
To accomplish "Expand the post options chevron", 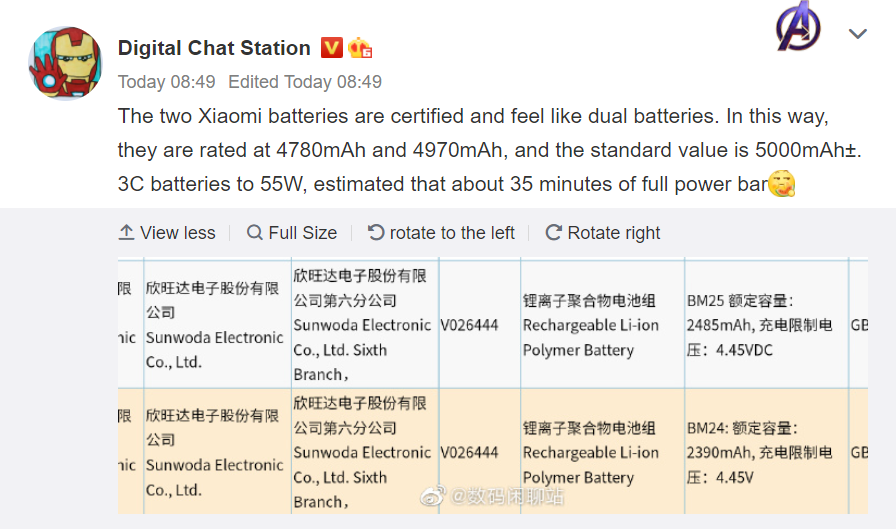I will click(x=857, y=34).
